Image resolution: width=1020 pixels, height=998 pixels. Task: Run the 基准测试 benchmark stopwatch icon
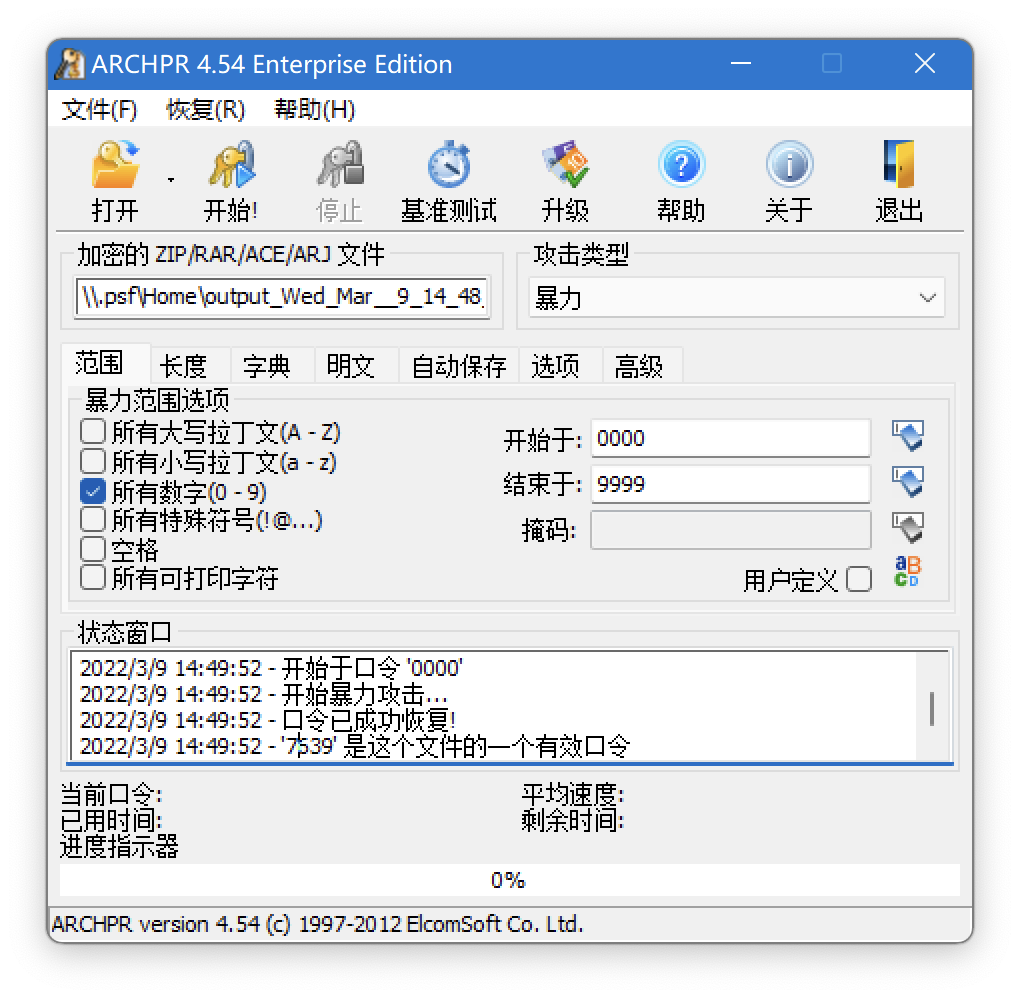449,165
